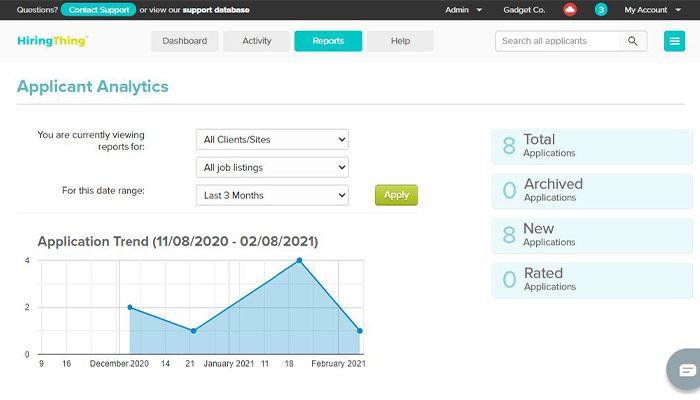Image resolution: width=700 pixels, height=400 pixels.
Task: Click the HiringThing logo
Action: [x=52, y=41]
